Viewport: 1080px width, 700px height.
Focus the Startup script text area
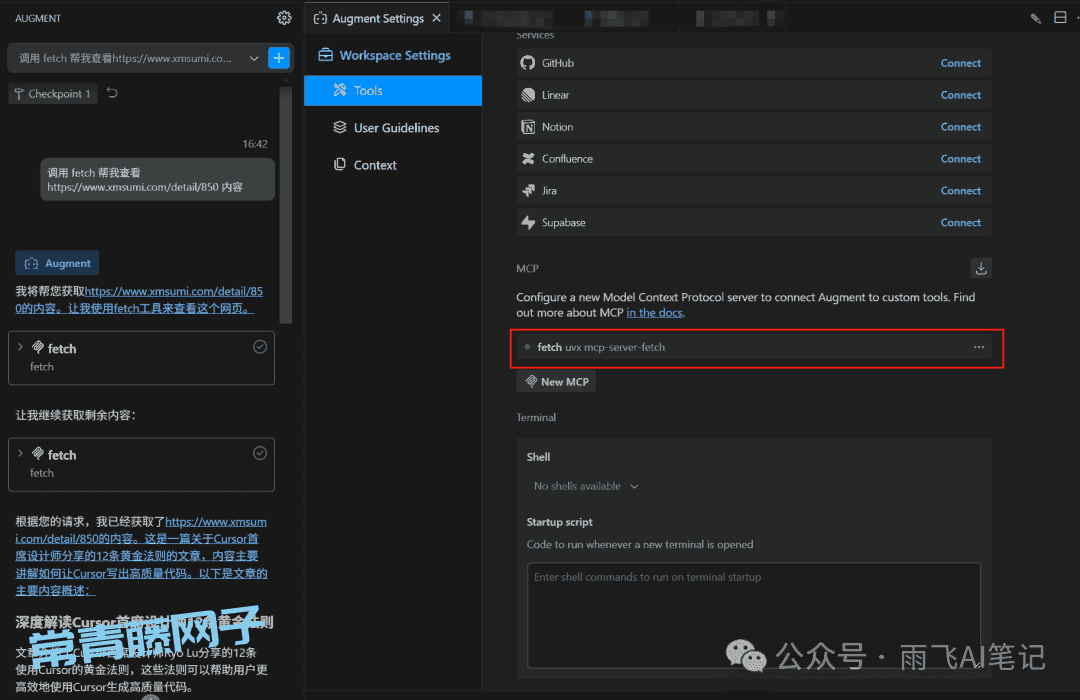tap(754, 615)
